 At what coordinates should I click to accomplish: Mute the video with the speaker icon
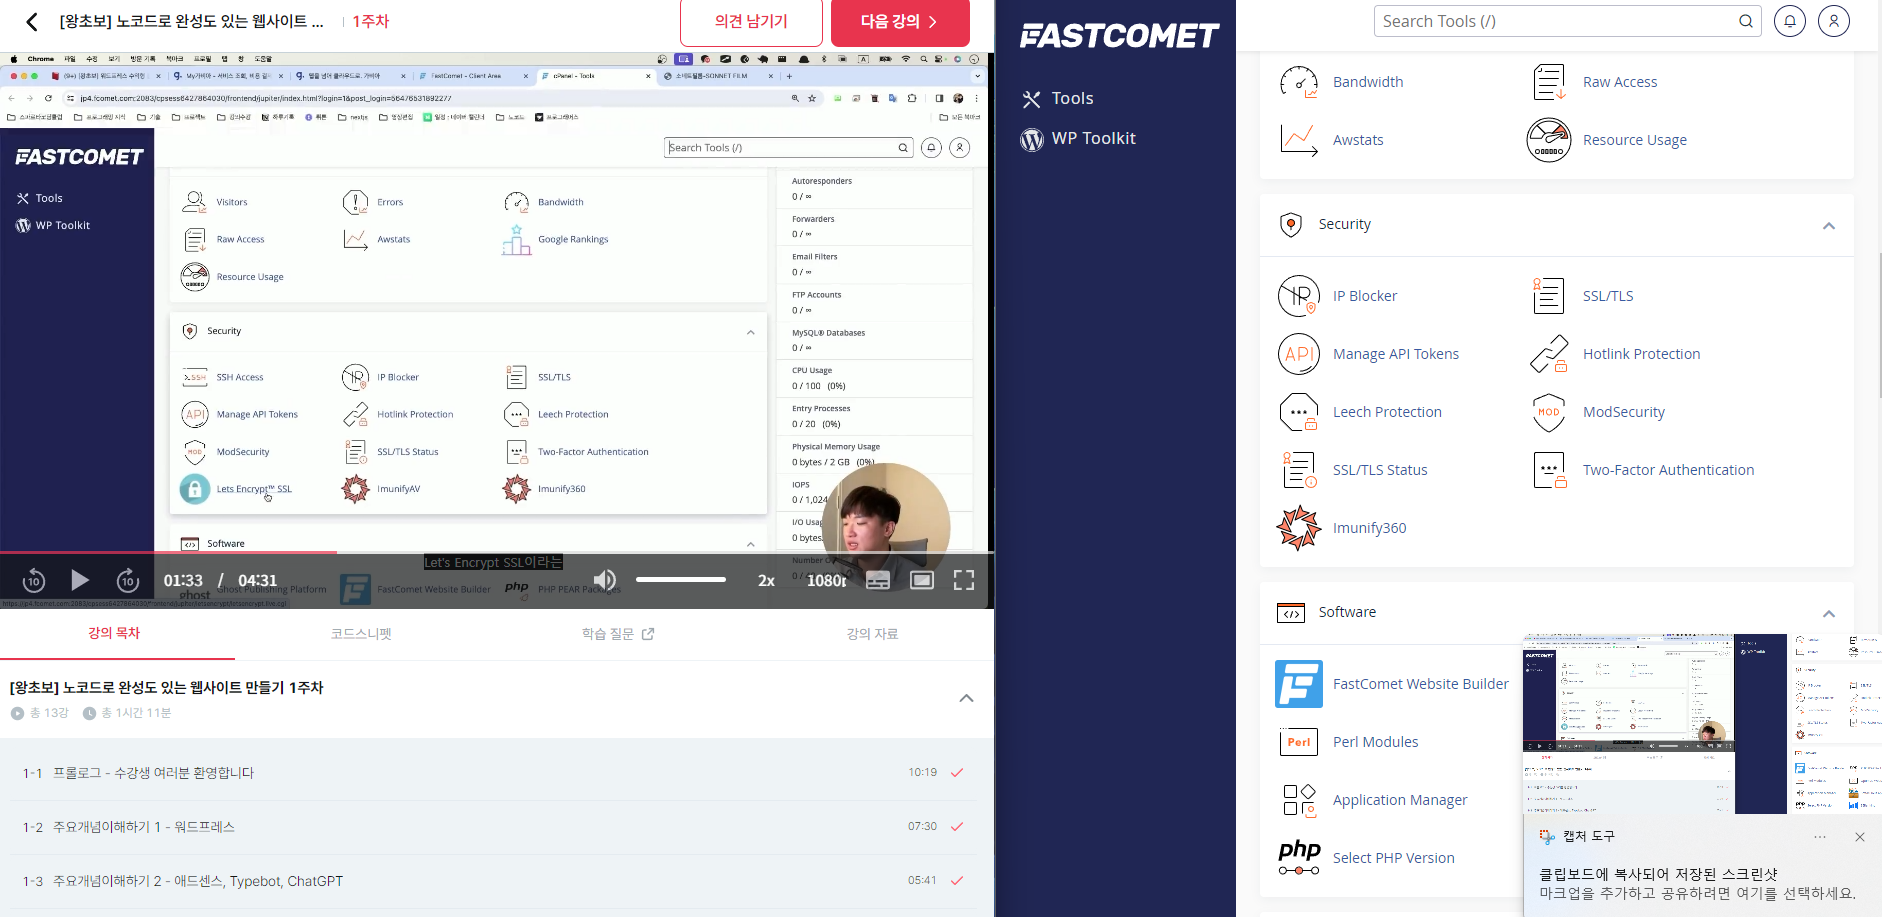(x=604, y=580)
